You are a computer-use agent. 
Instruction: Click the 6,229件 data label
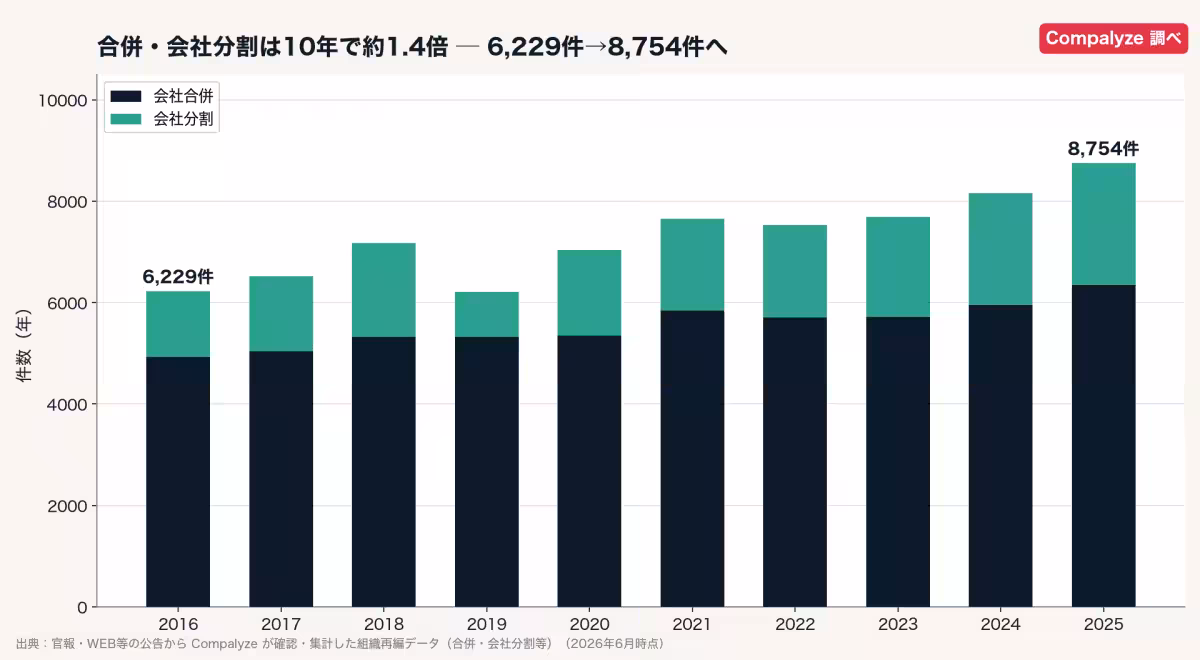[x=178, y=277]
